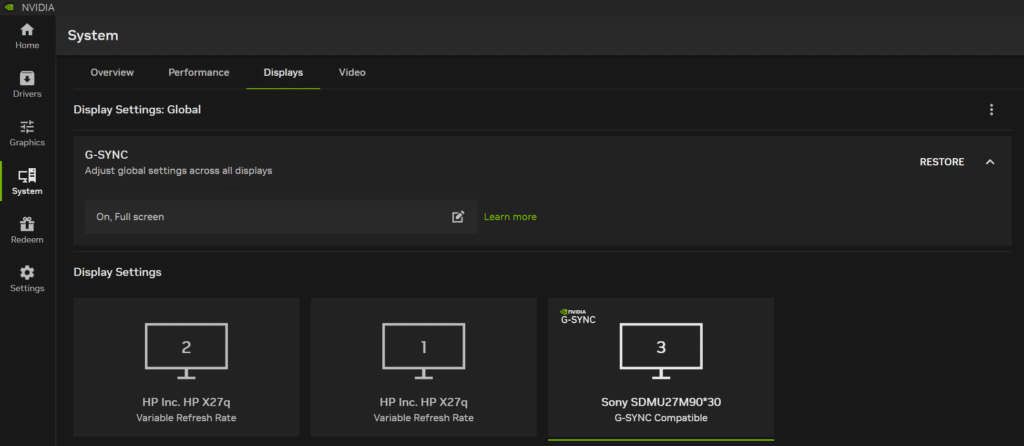Click the G-SYNC section title
Image resolution: width=1024 pixels, height=446 pixels.
106,155
